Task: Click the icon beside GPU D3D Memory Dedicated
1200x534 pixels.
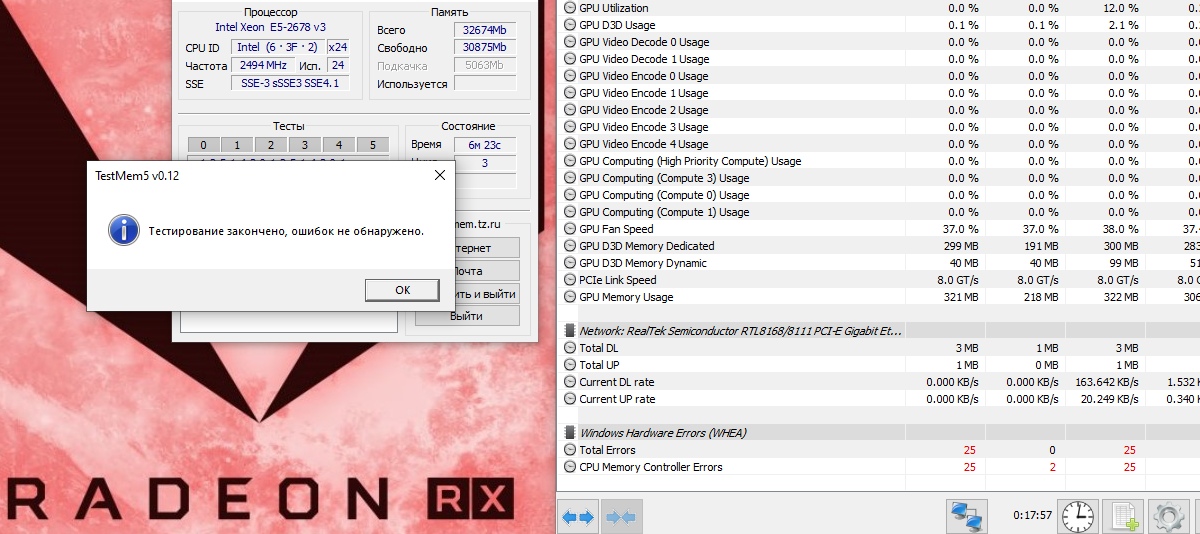Action: pos(569,246)
